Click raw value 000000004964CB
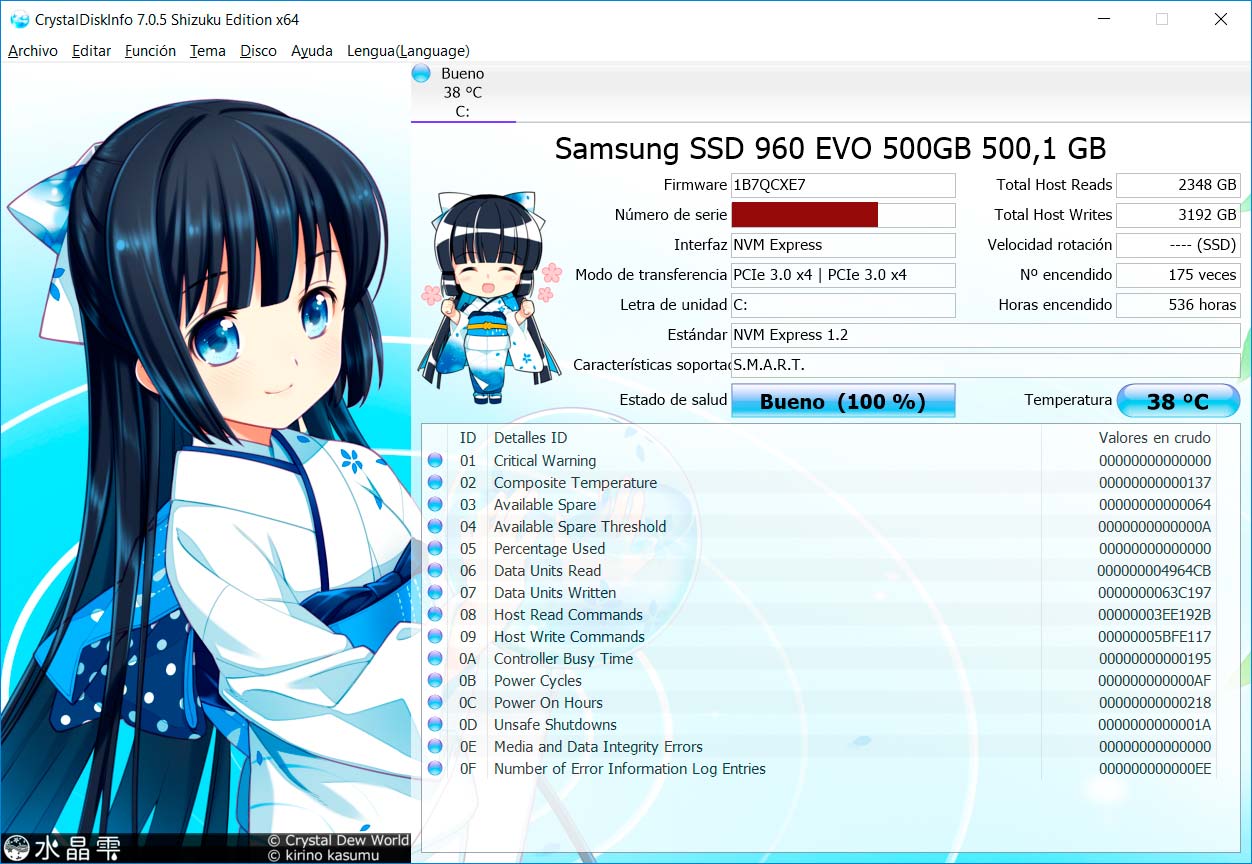This screenshot has width=1252, height=864. (1154, 571)
